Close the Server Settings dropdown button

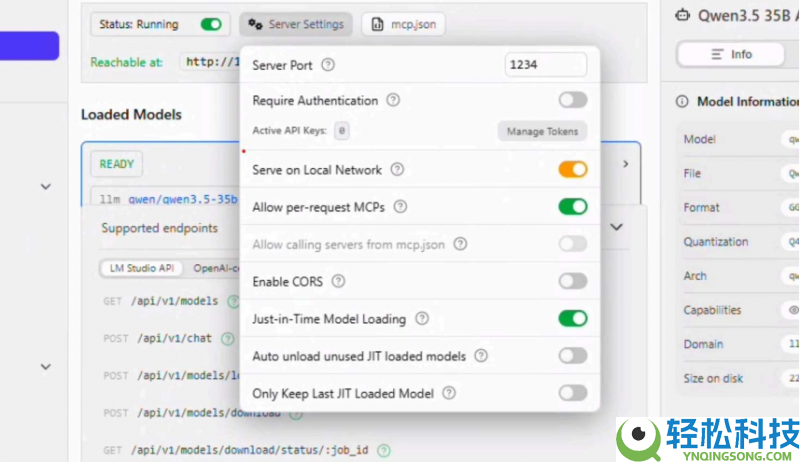click(x=296, y=24)
